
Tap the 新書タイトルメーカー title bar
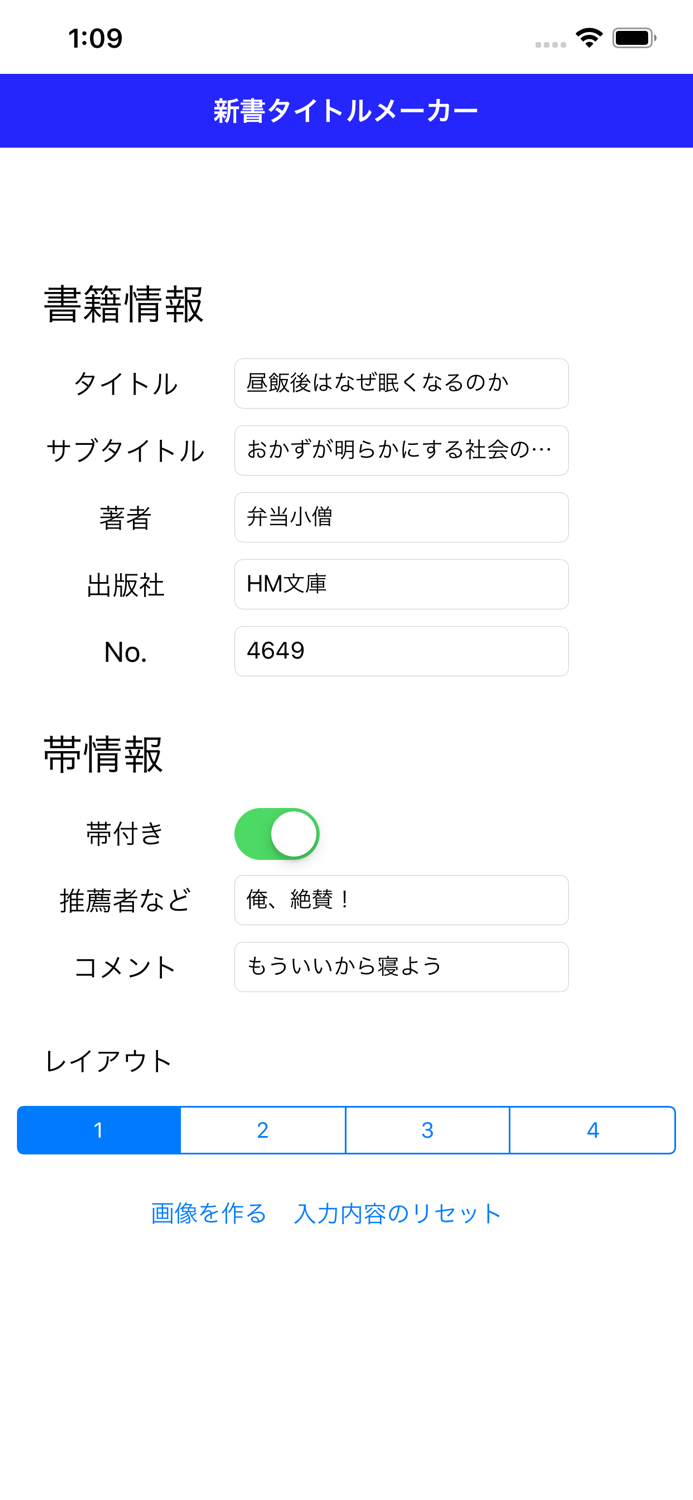(x=346, y=110)
